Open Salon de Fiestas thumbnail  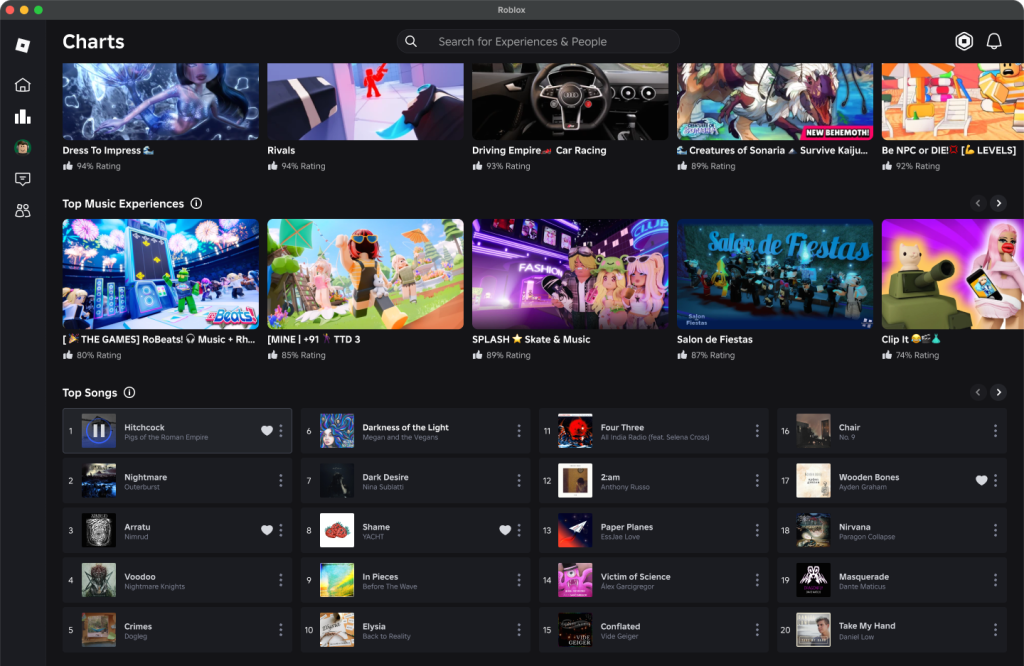[775, 274]
